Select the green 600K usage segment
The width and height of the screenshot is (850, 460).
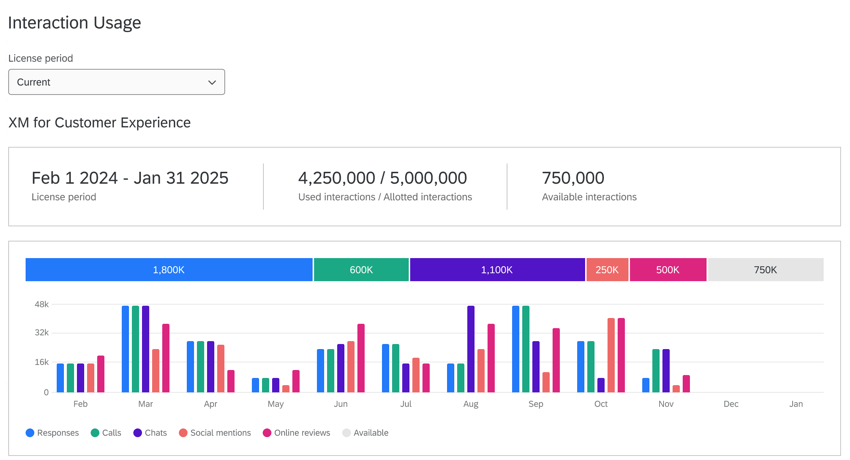(361, 270)
